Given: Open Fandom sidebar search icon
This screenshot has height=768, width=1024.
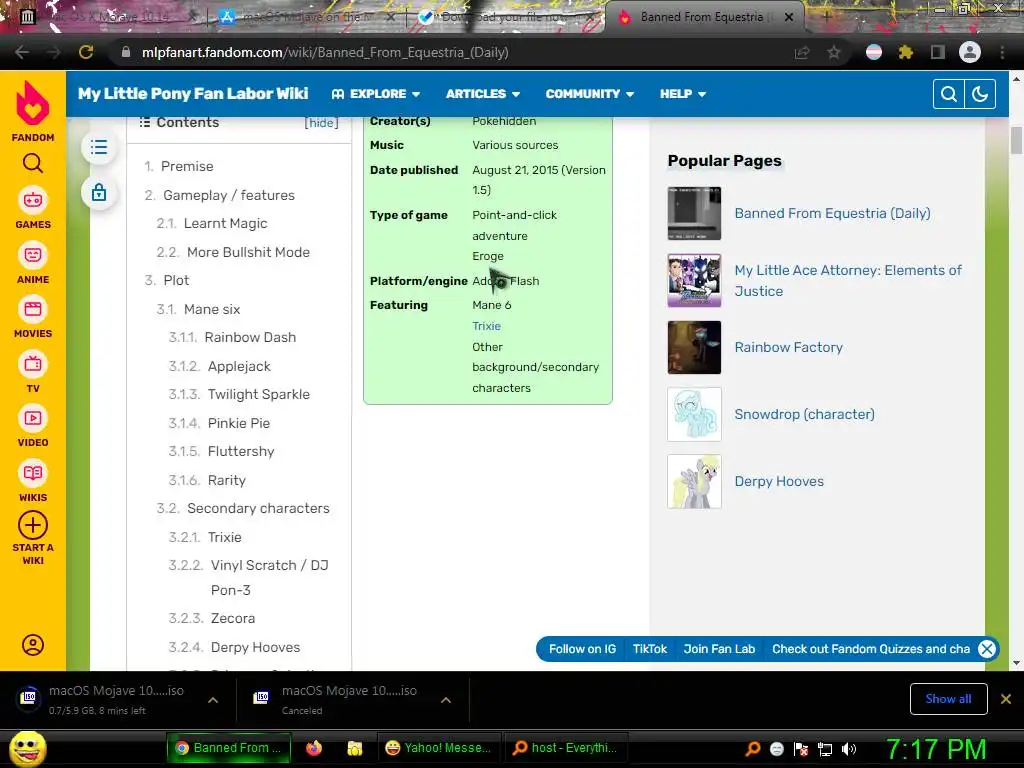Looking at the screenshot, I should pyautogui.click(x=33, y=163).
